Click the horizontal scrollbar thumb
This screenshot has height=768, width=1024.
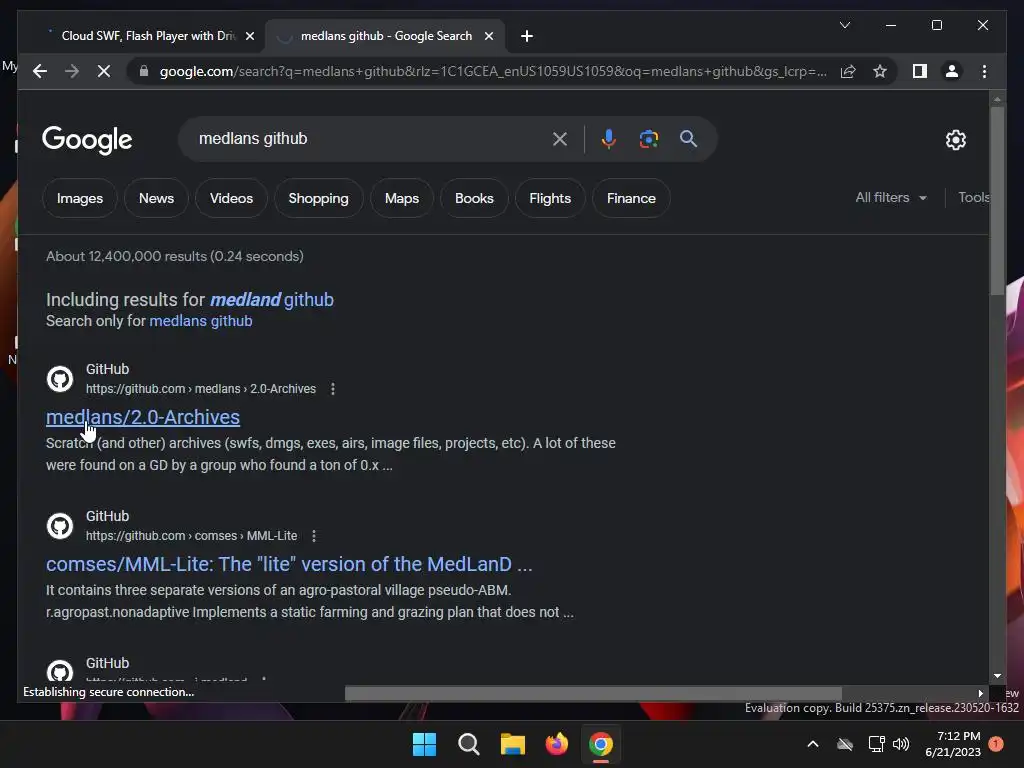coord(593,693)
